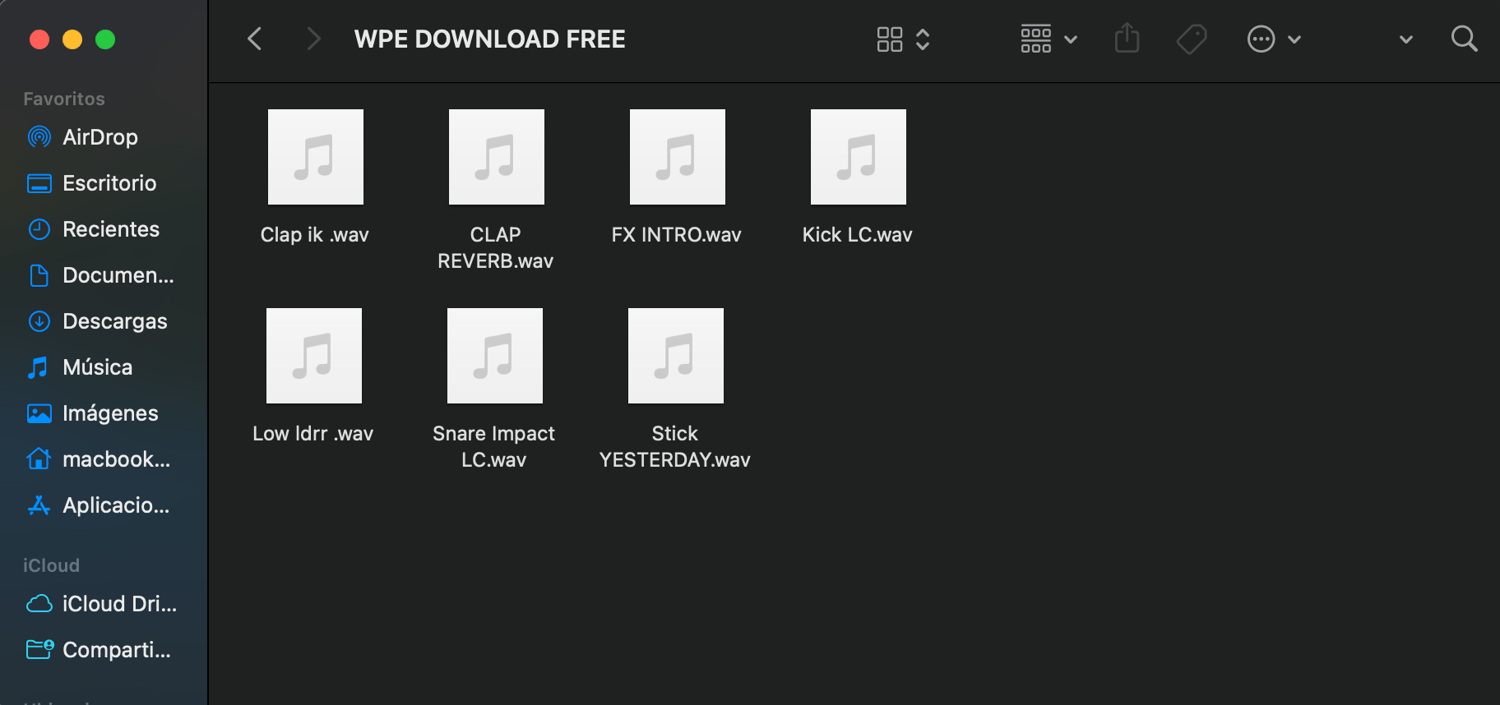Open the Compartido sidebar item
1500x705 pixels.
pyautogui.click(x=98, y=650)
